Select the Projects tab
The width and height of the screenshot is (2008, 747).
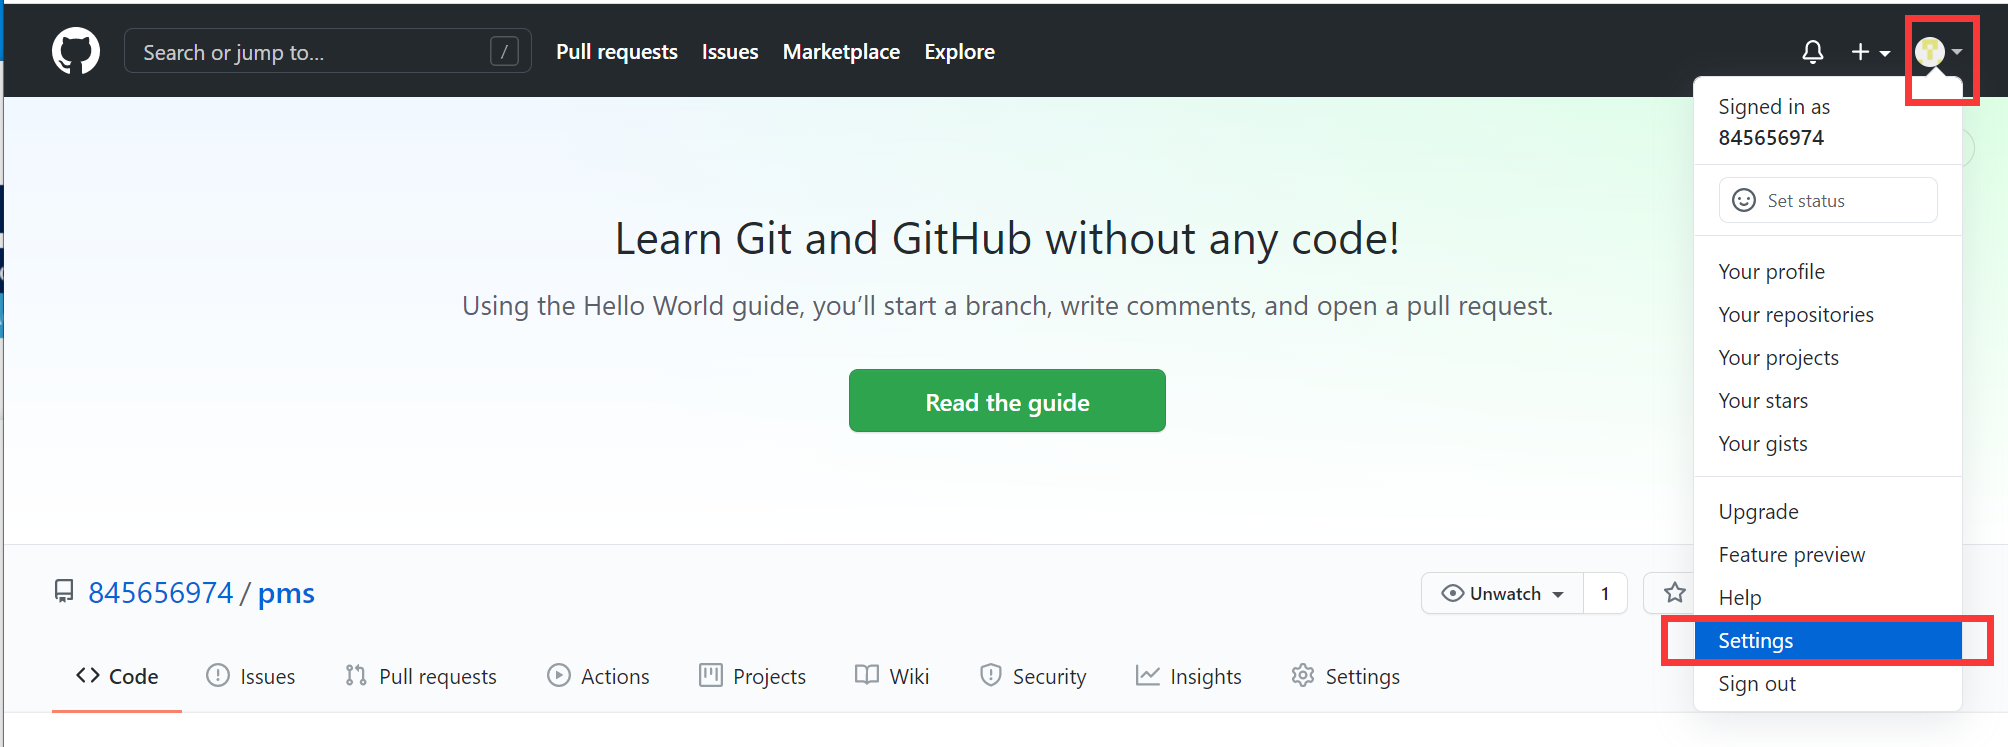[x=752, y=676]
